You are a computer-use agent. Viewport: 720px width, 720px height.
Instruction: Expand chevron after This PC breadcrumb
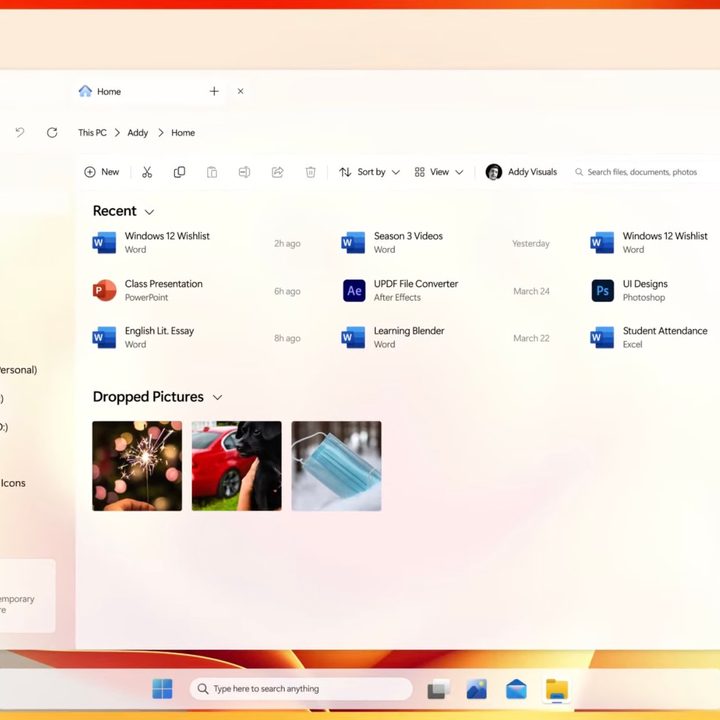(117, 133)
